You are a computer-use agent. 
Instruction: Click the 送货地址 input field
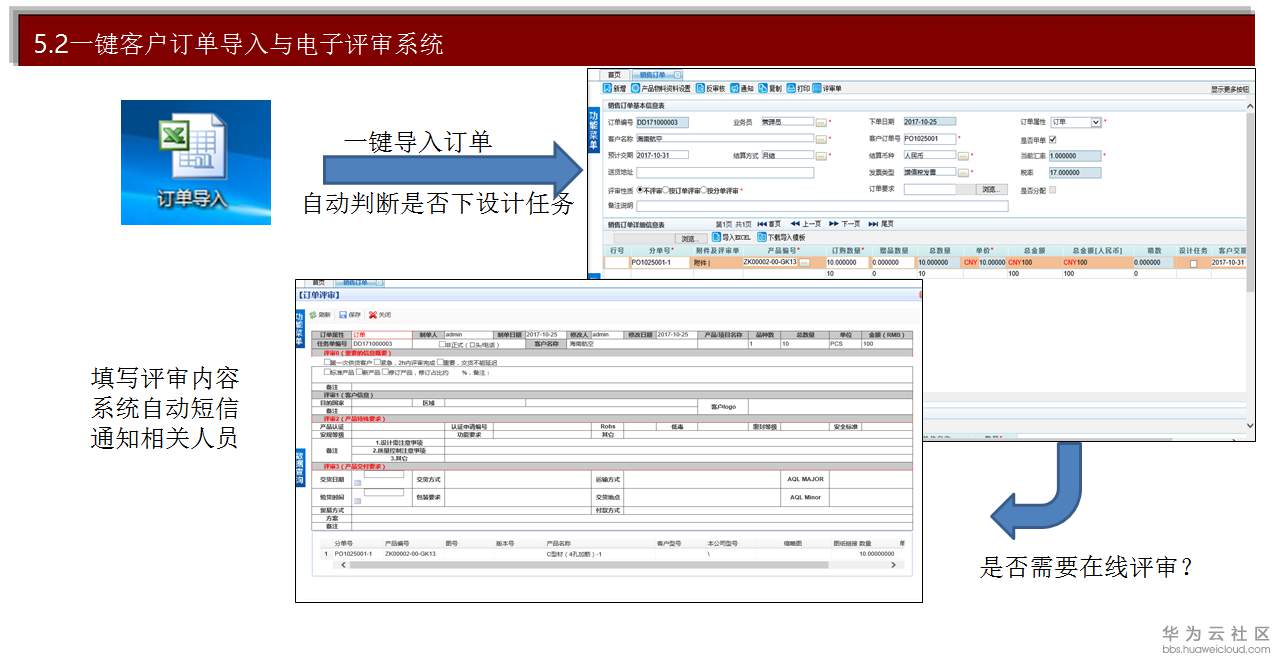click(725, 172)
